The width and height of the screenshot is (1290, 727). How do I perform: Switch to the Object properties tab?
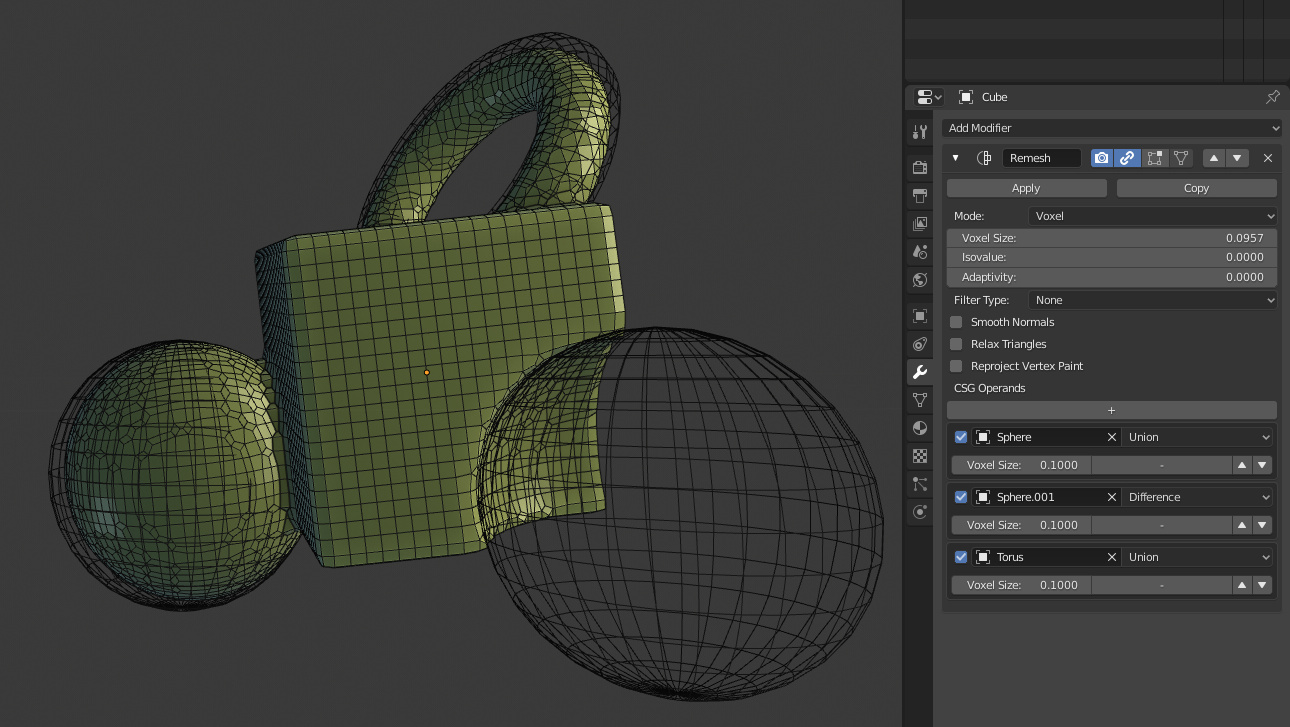pyautogui.click(x=920, y=316)
